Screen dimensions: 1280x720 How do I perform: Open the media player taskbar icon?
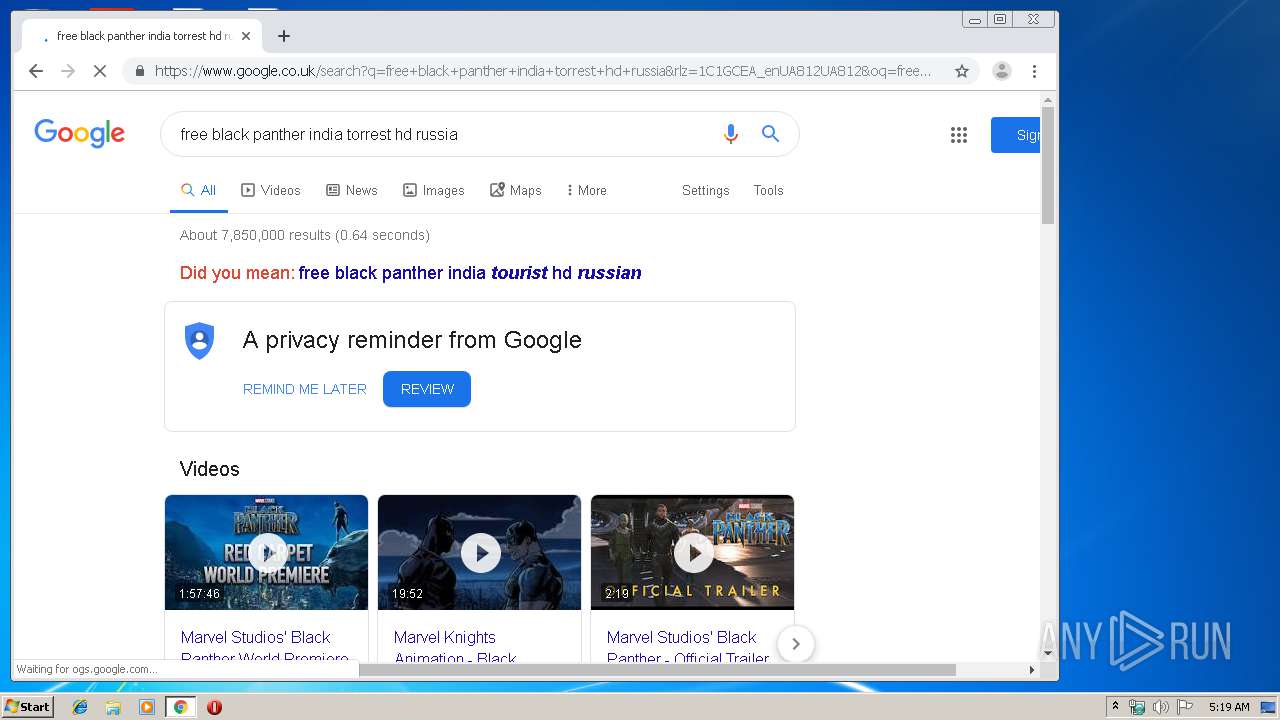(x=147, y=707)
